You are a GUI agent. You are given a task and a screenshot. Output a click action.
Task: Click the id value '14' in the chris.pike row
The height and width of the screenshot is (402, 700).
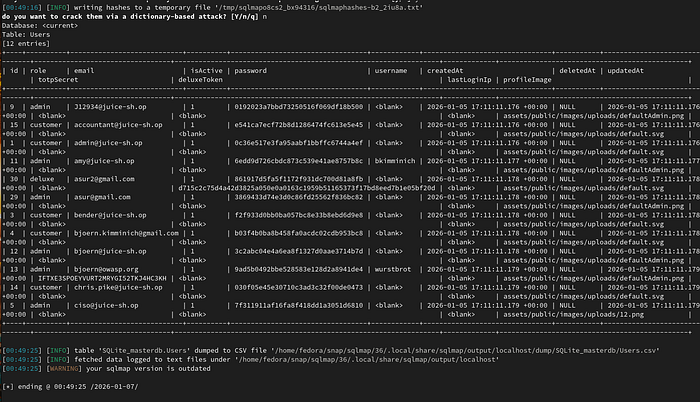click(x=14, y=287)
